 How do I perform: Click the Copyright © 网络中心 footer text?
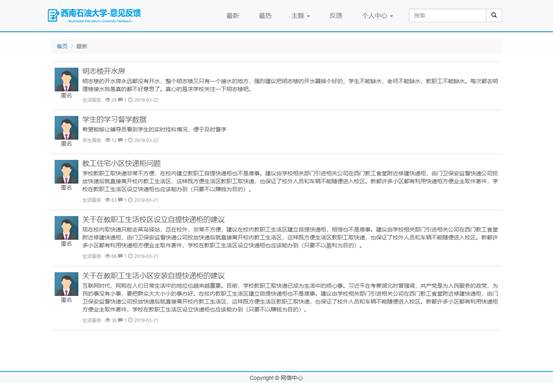[276, 378]
